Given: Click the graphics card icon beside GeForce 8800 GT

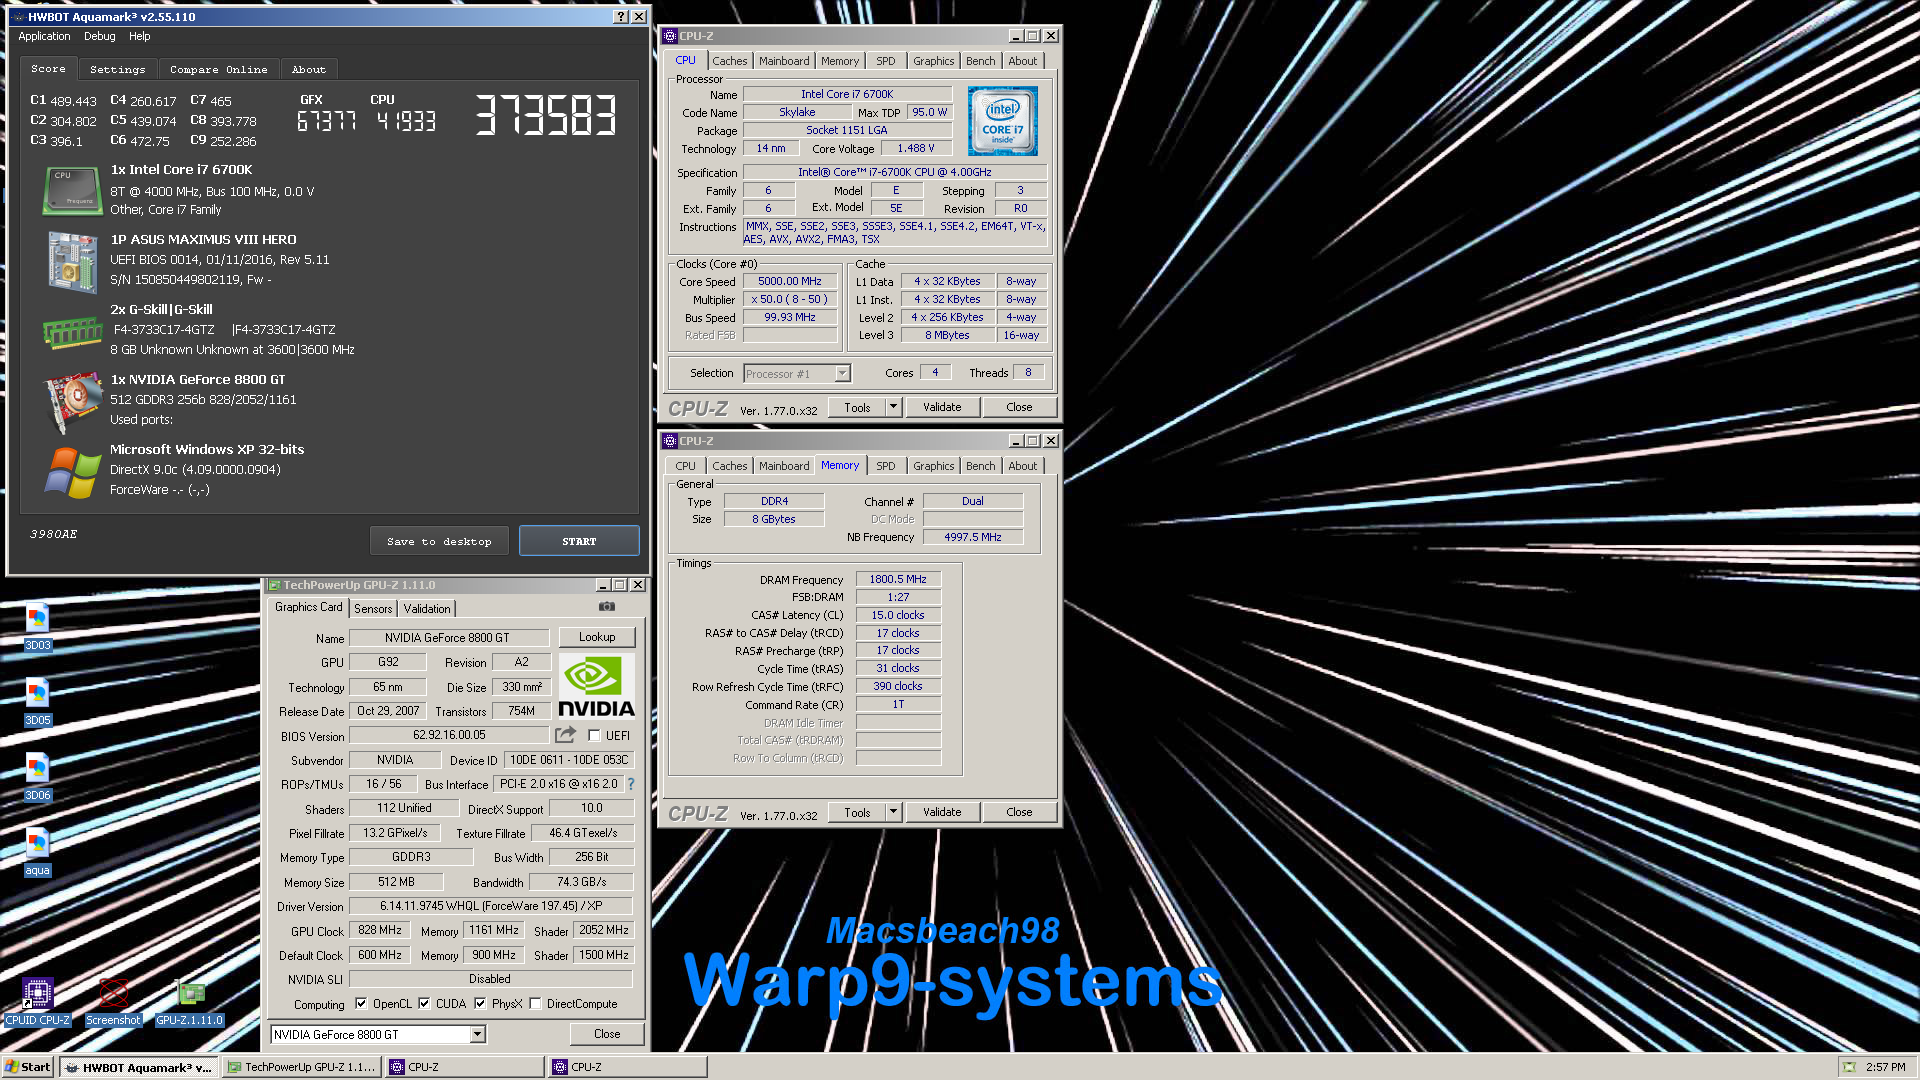Looking at the screenshot, I should [x=72, y=402].
